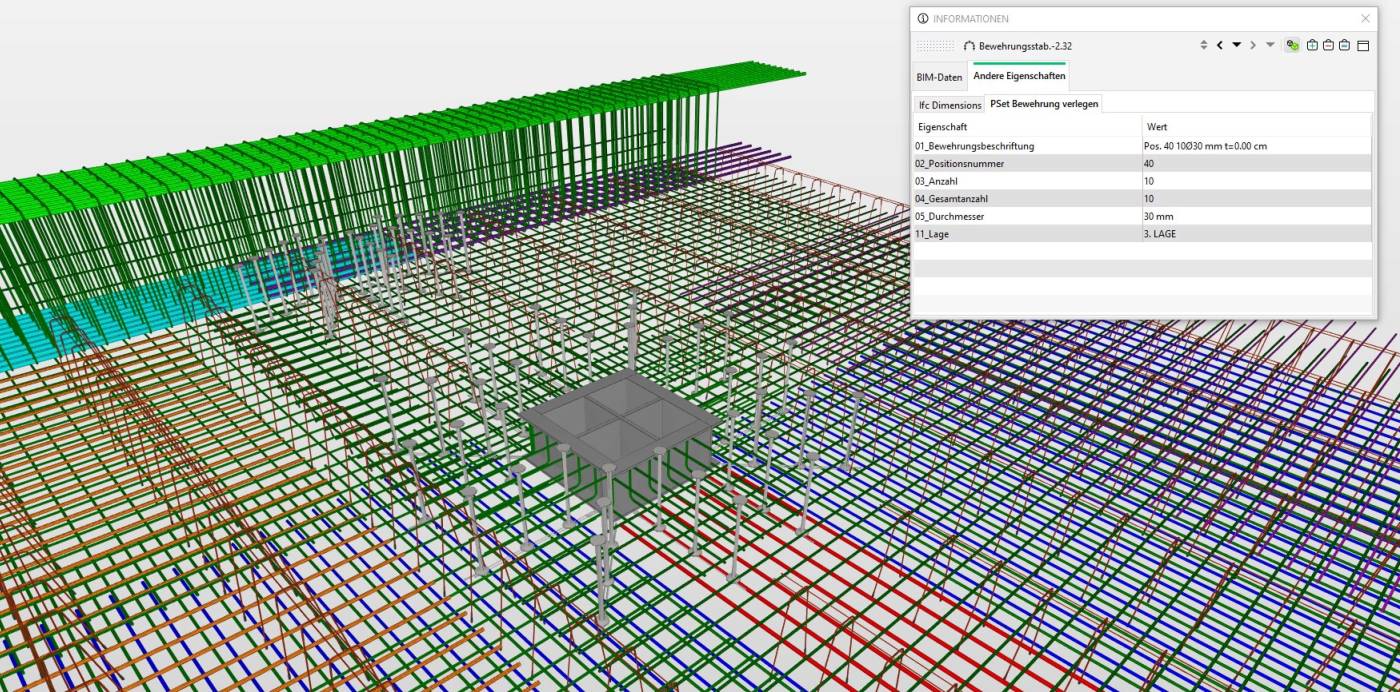1400x692 pixels.
Task: Go to previous element with left arrow
Action: pos(1220,45)
